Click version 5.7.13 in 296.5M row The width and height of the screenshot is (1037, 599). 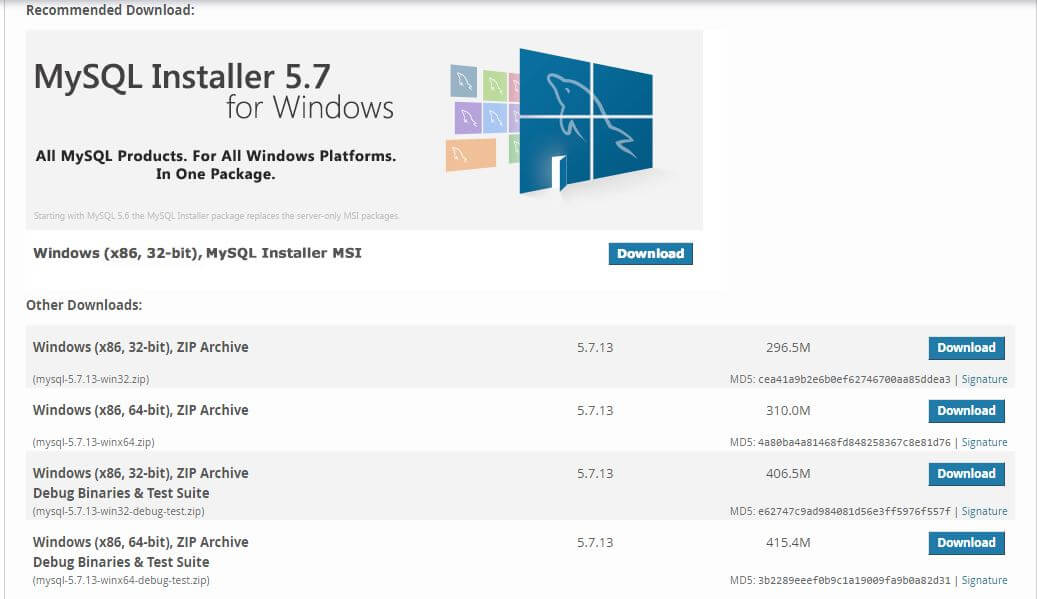[x=595, y=347]
